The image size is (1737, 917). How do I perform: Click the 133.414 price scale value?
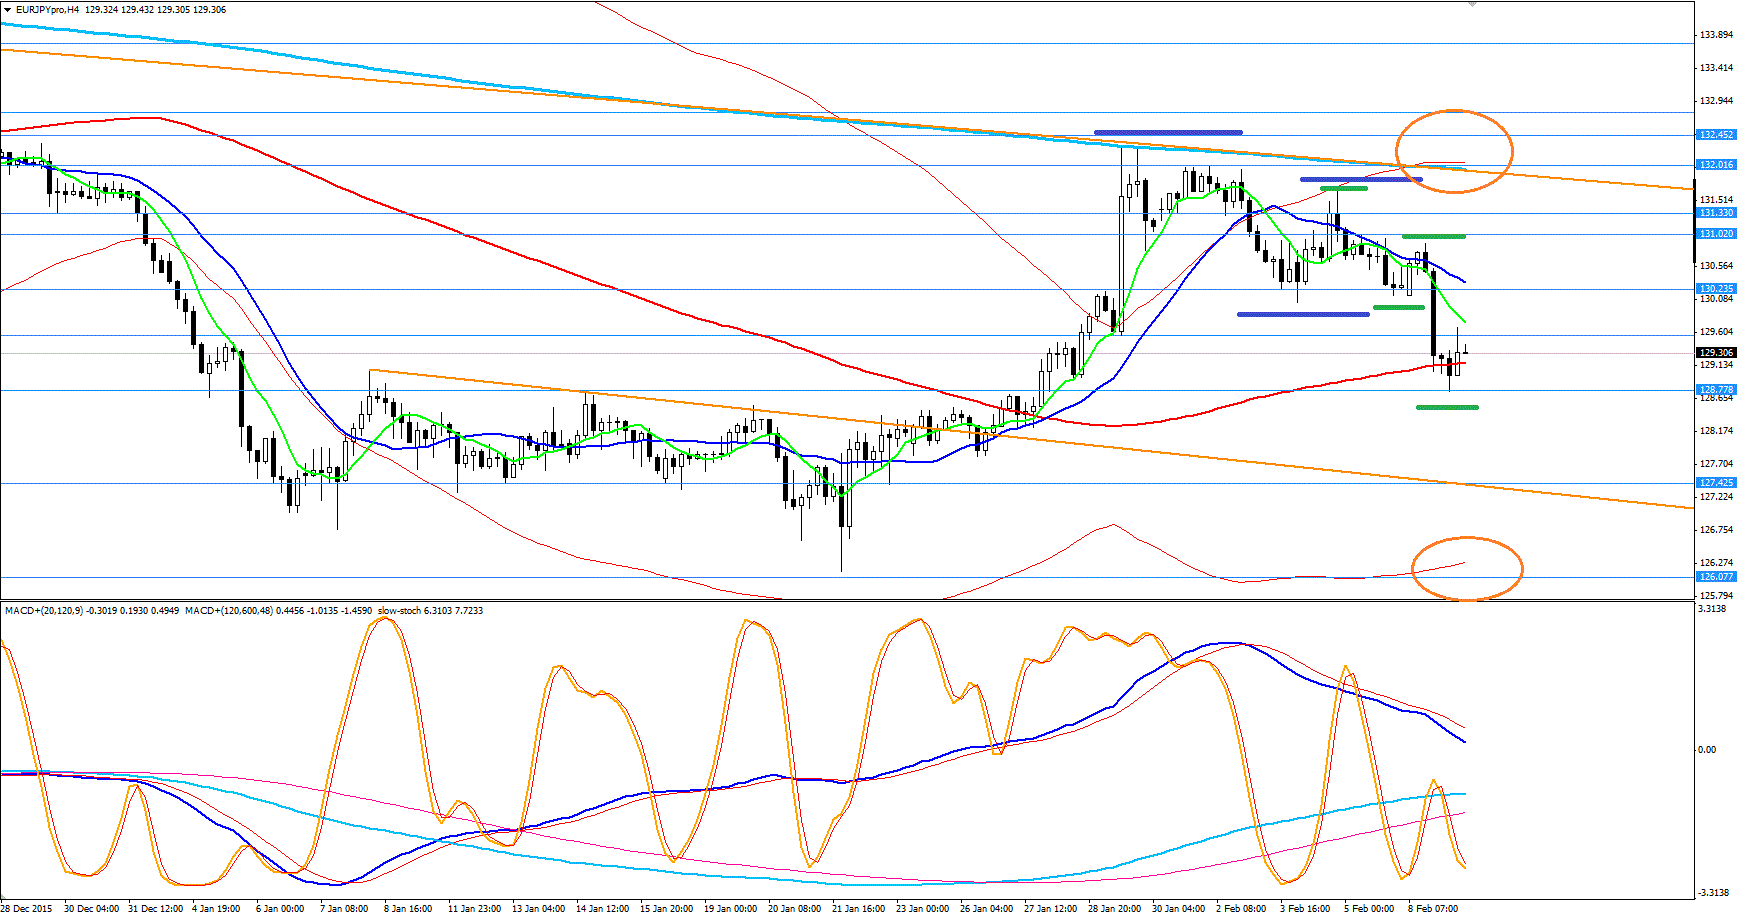pos(1716,68)
